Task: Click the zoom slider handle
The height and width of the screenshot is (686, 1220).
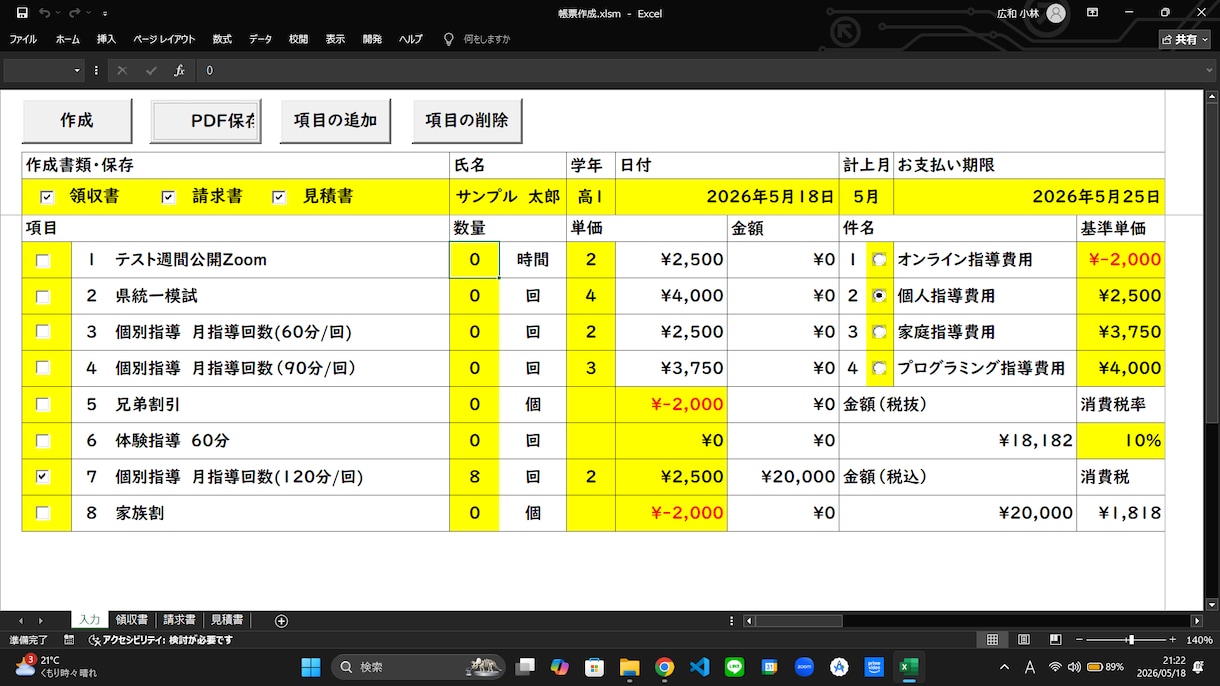Action: click(x=1131, y=640)
